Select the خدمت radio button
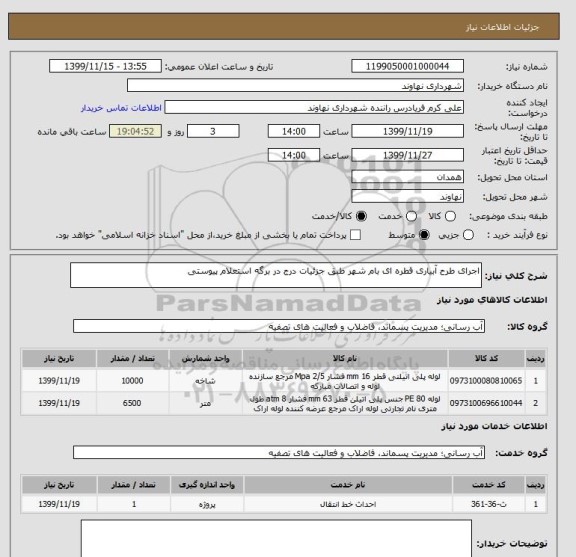This screenshot has width=576, height=557. click(x=411, y=216)
